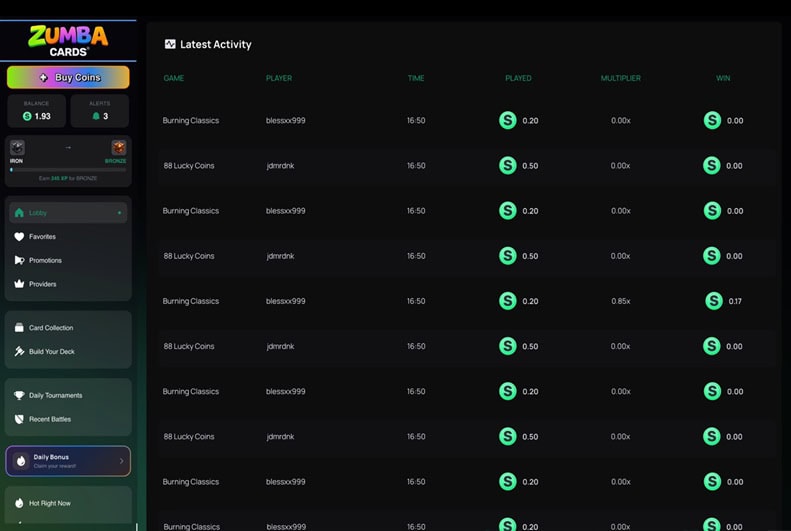Open the alerts bell icon
The image size is (791, 531).
click(x=96, y=116)
